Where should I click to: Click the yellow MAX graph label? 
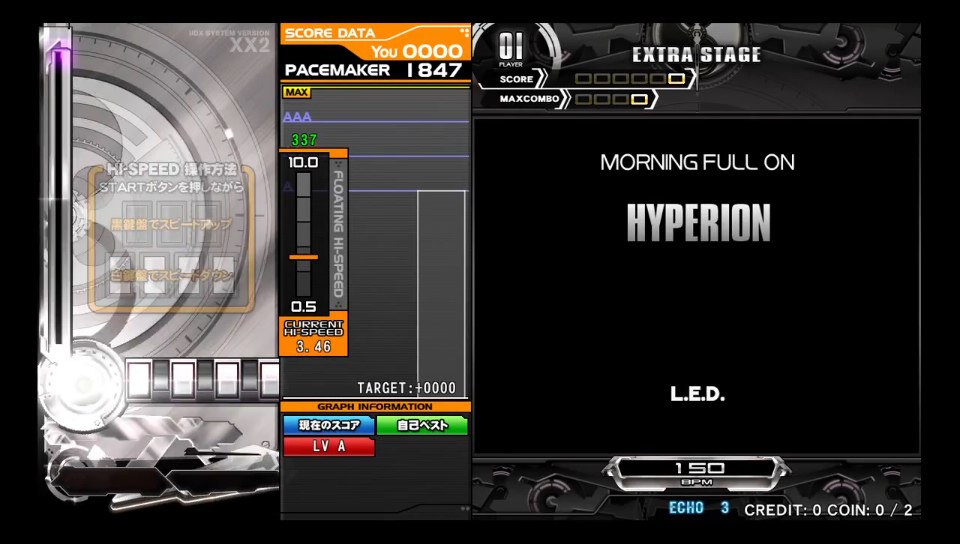click(297, 92)
